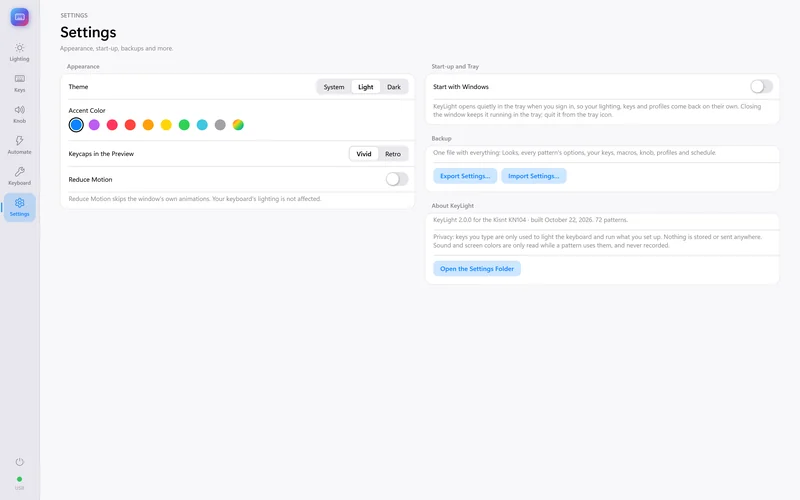Open the Knob sidebar page
Image resolution: width=800 pixels, height=500 pixels.
(19, 114)
